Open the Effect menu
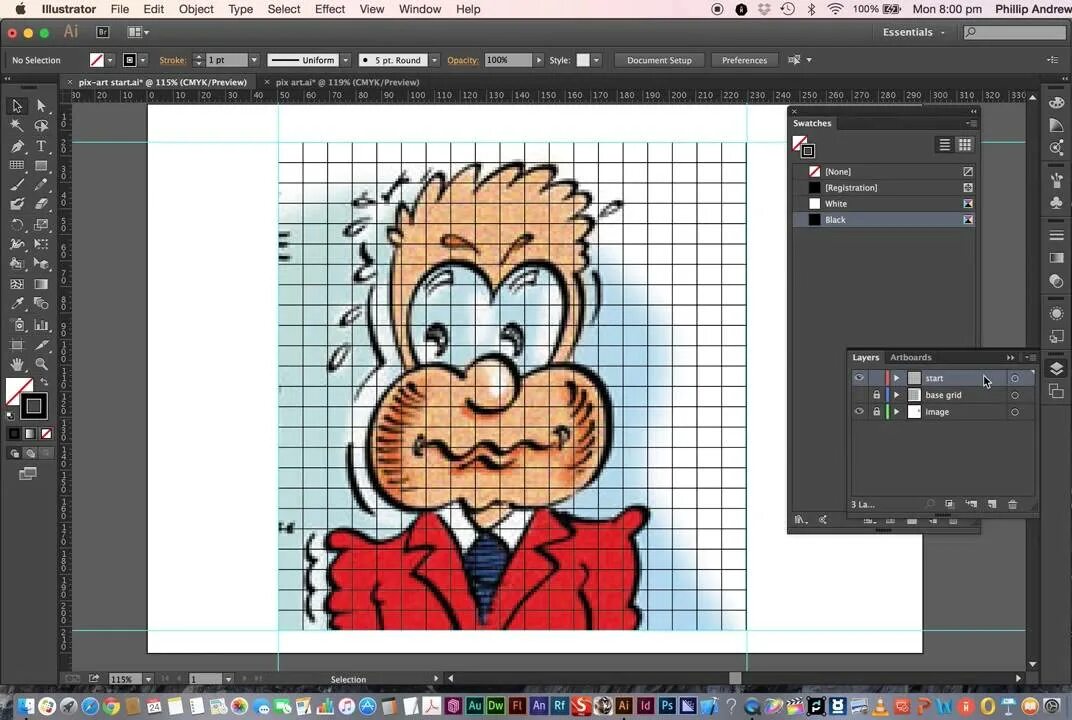 click(x=330, y=9)
